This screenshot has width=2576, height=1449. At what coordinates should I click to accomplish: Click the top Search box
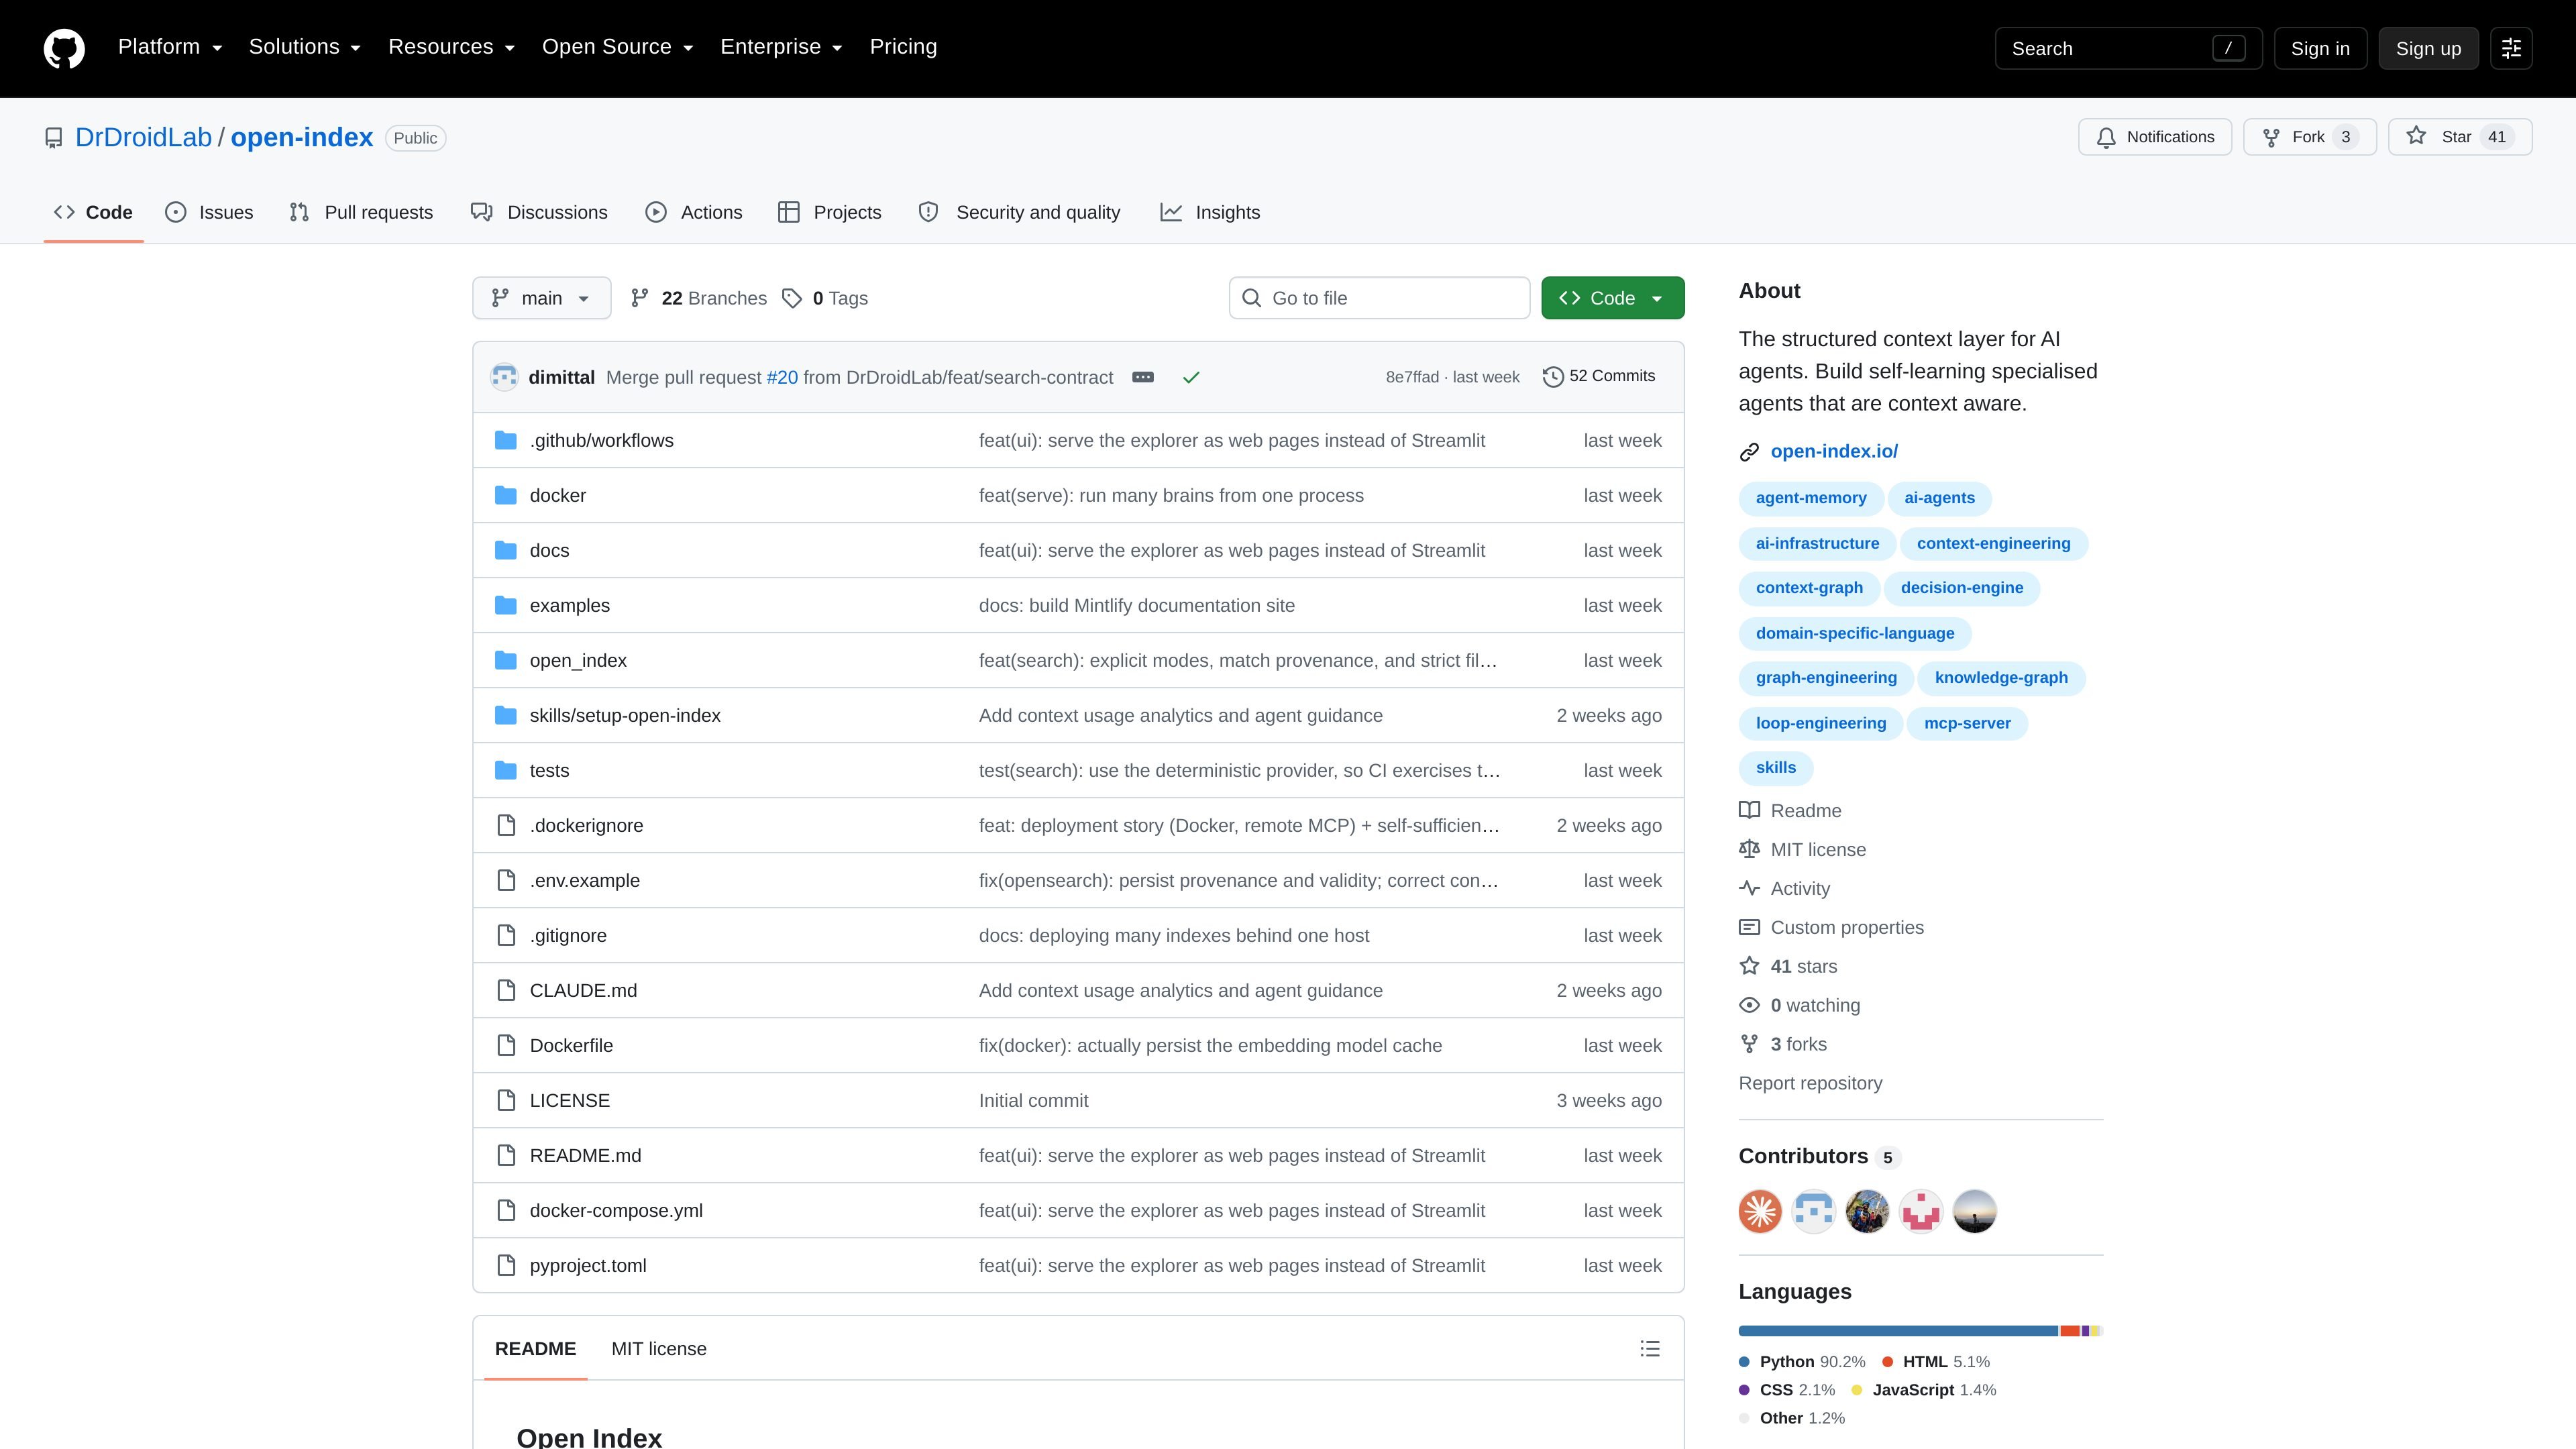(2128, 48)
